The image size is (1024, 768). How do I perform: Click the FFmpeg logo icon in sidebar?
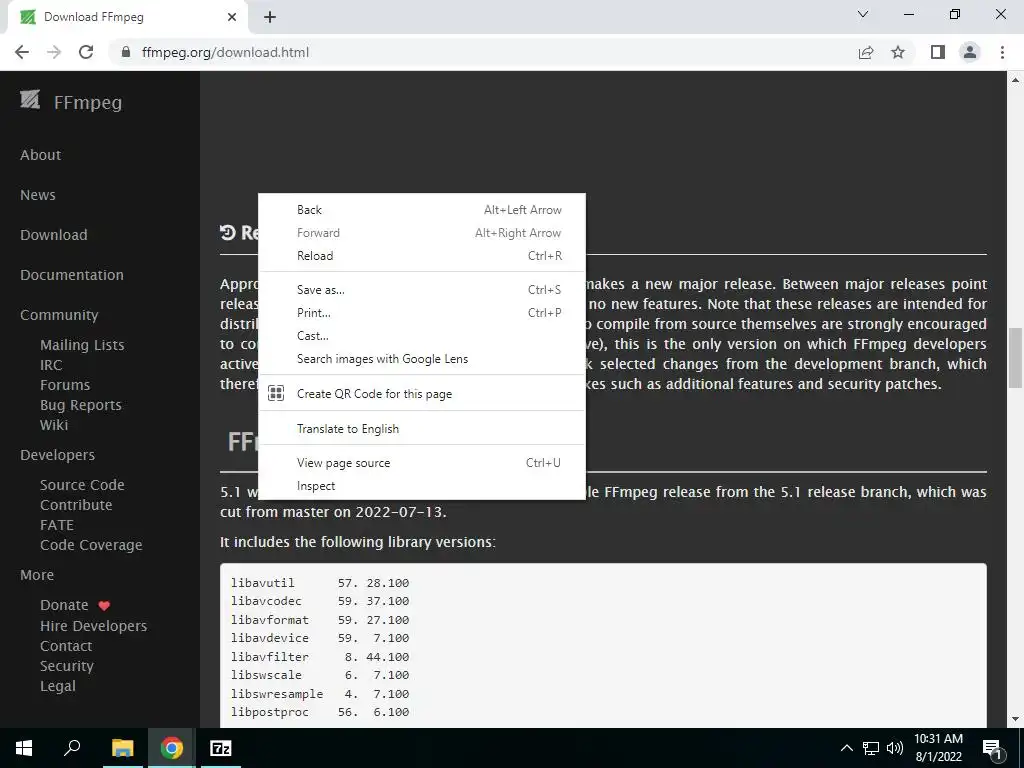click(30, 99)
